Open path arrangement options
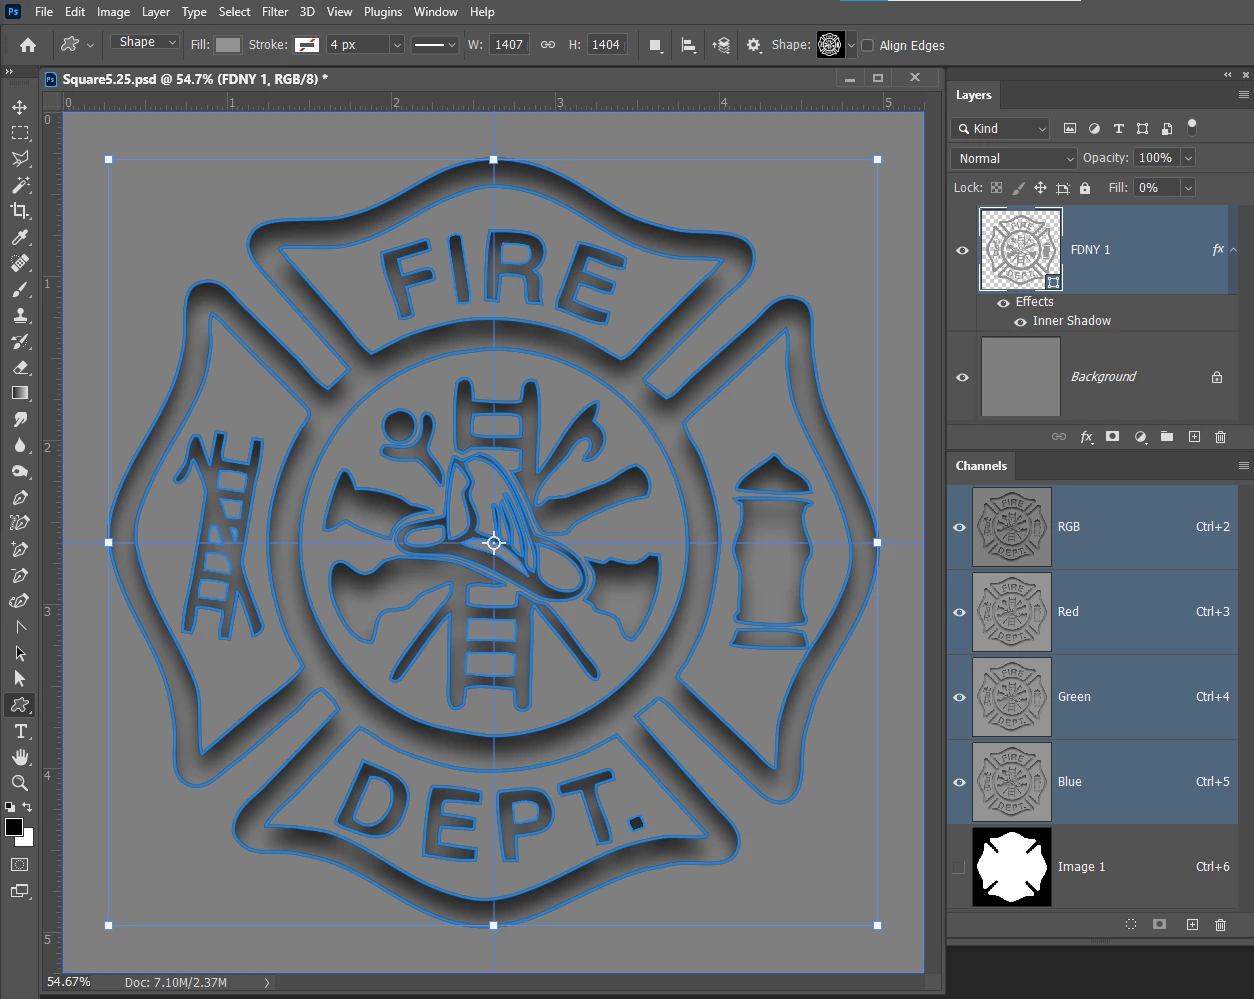 click(721, 45)
